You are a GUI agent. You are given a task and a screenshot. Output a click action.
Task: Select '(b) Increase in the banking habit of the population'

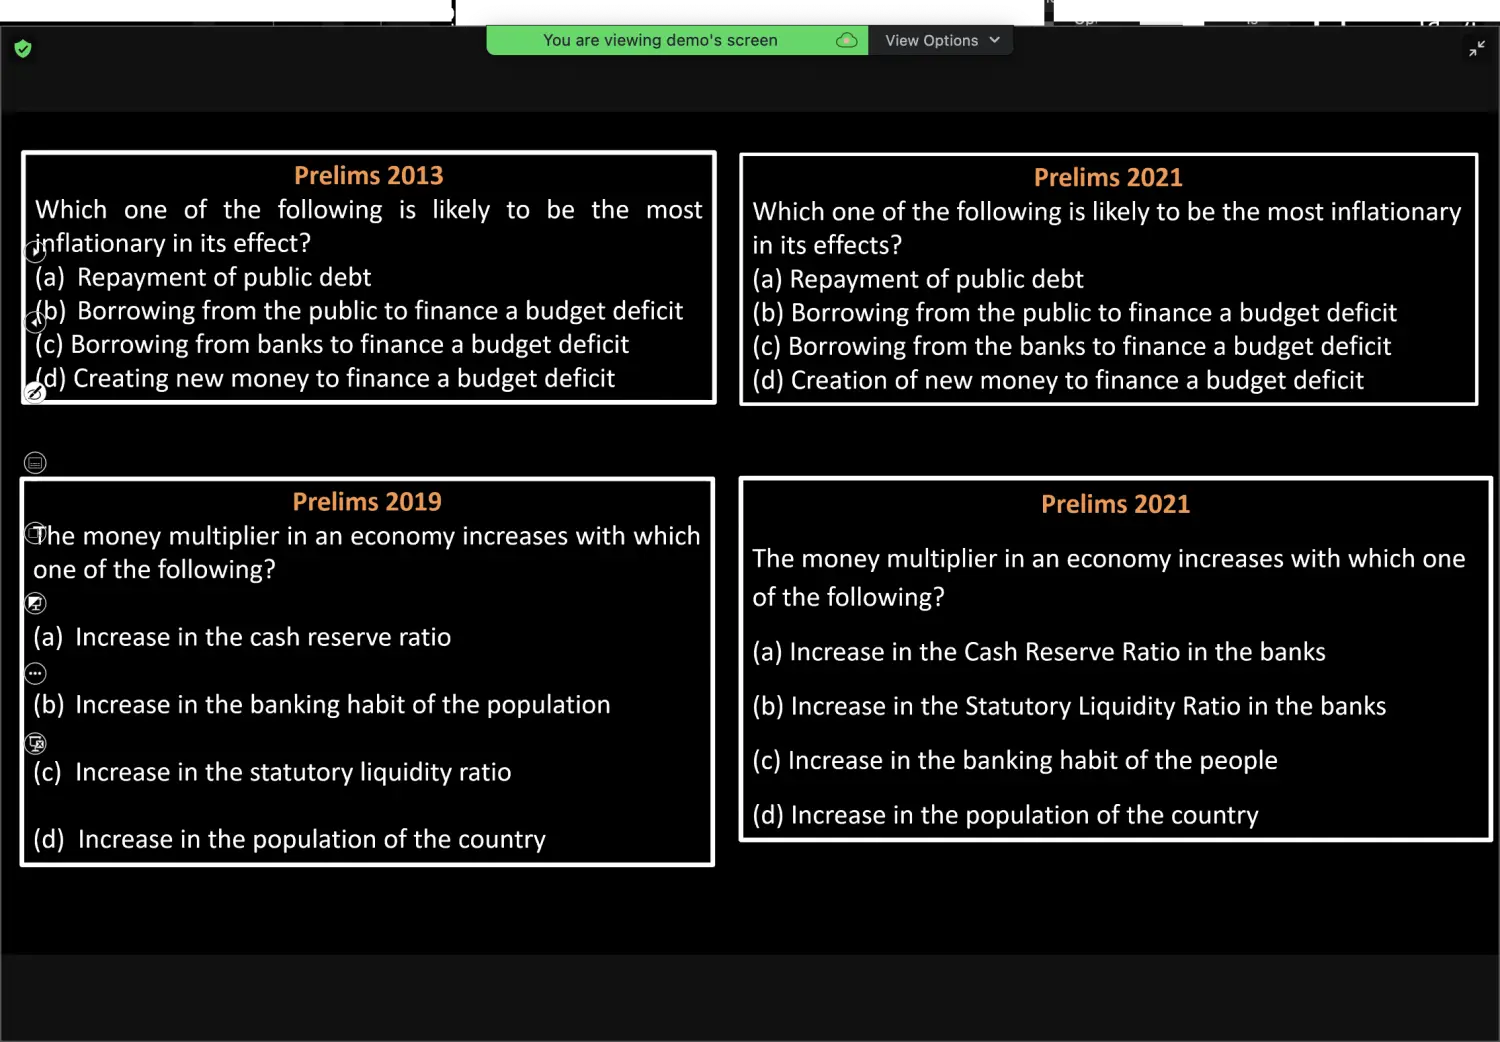[x=322, y=705]
